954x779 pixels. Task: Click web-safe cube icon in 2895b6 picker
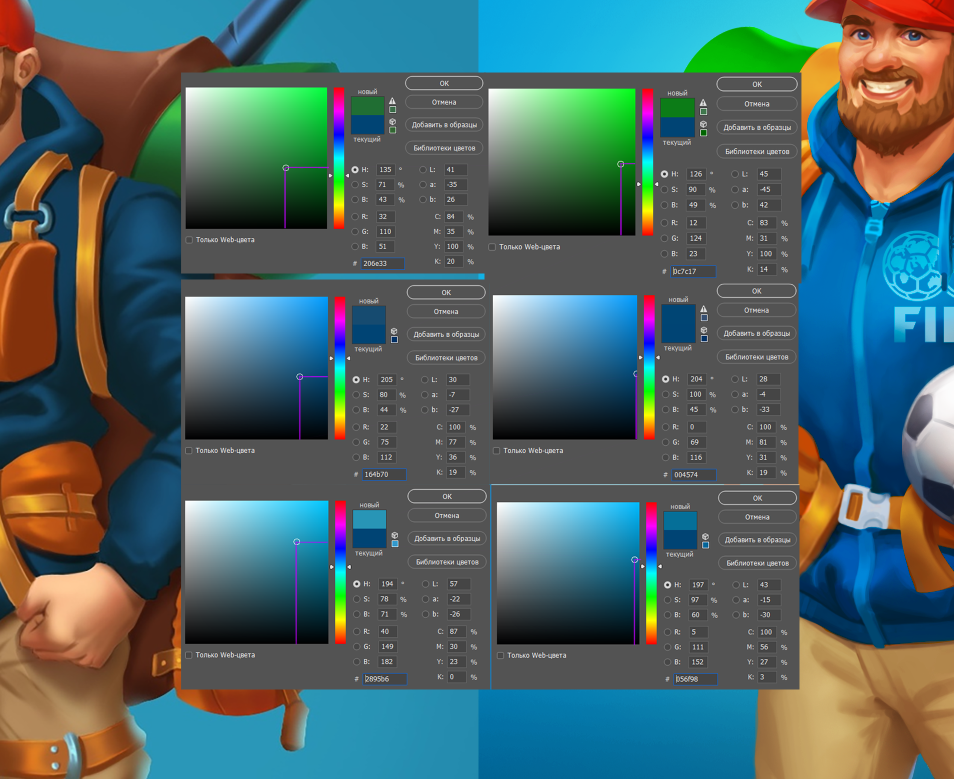(394, 534)
